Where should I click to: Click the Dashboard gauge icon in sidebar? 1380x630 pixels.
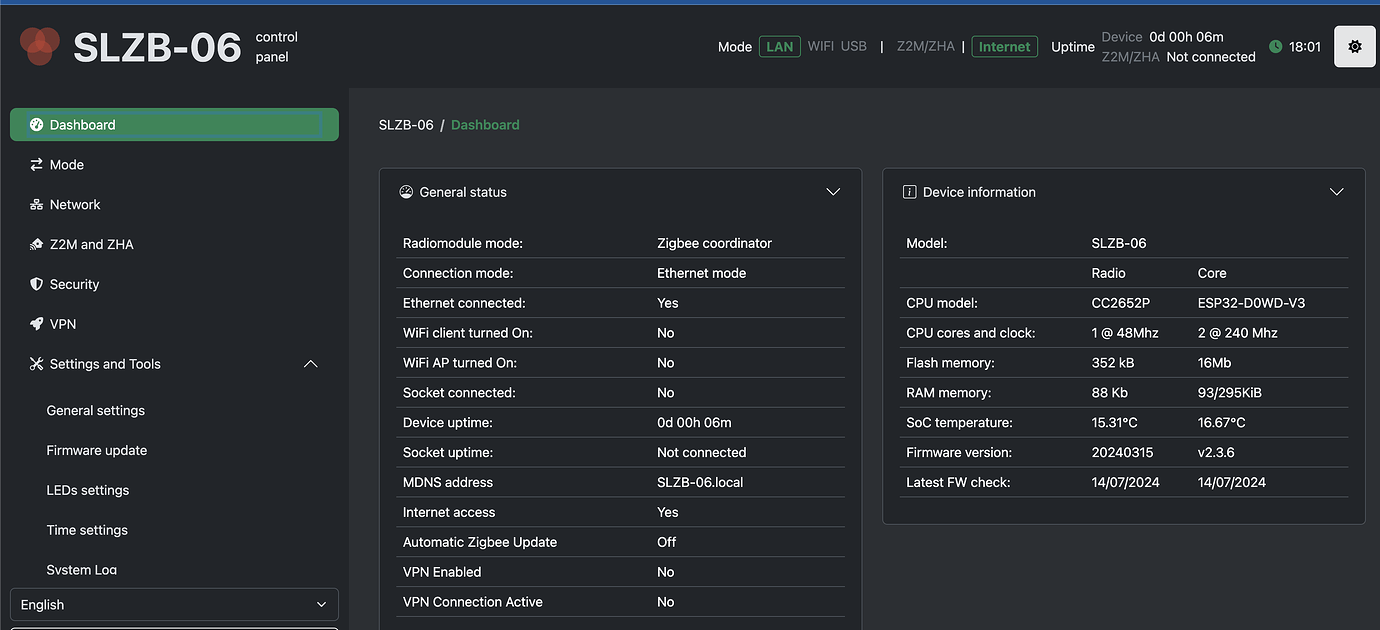(x=37, y=125)
